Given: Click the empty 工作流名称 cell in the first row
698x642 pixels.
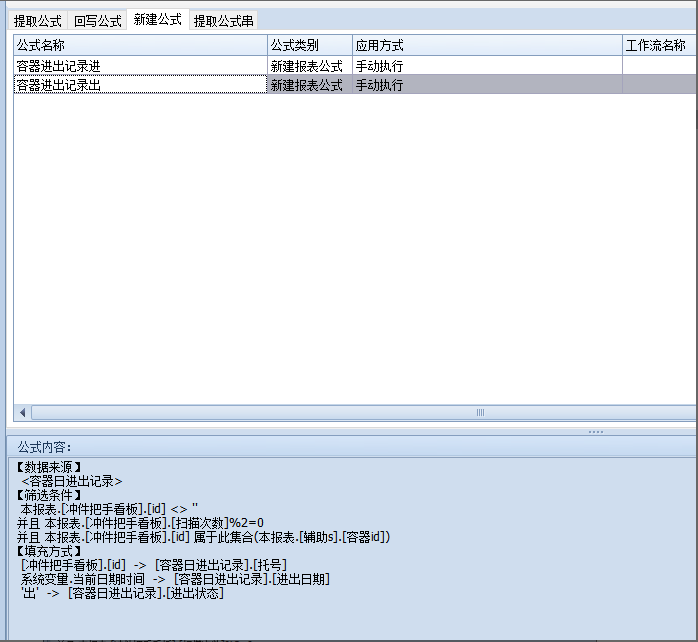Looking at the screenshot, I should pyautogui.click(x=657, y=66).
